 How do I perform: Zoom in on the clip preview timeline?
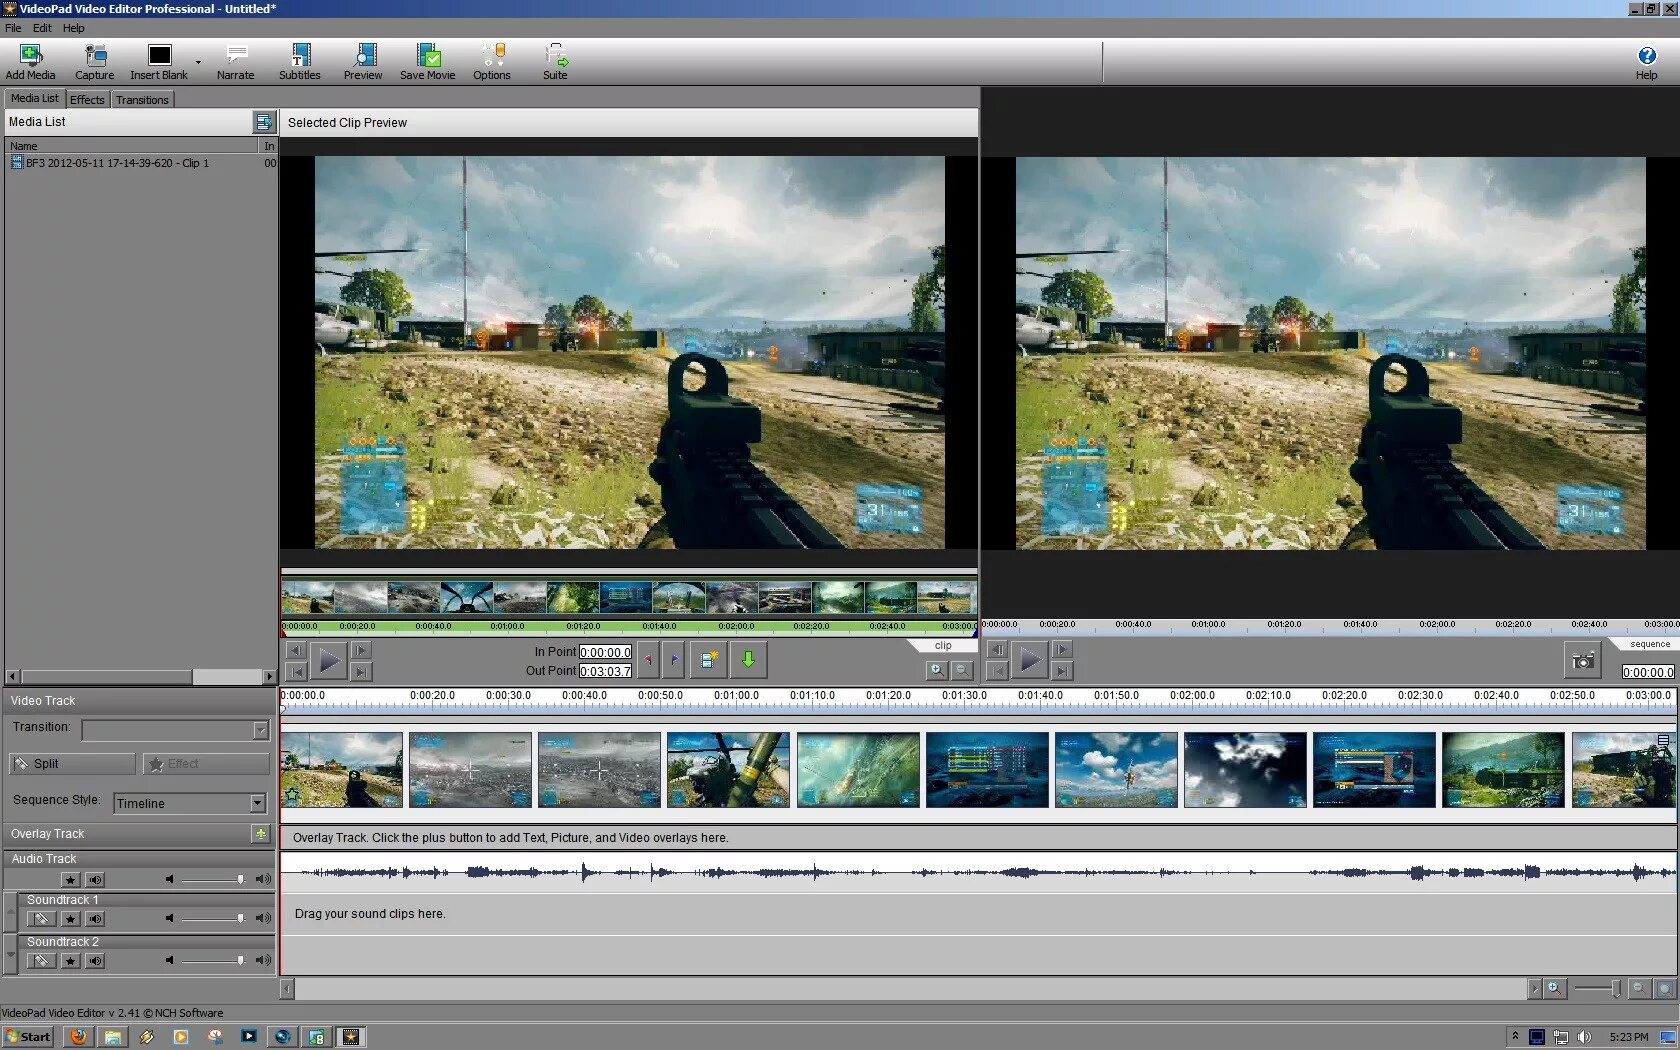pos(936,670)
